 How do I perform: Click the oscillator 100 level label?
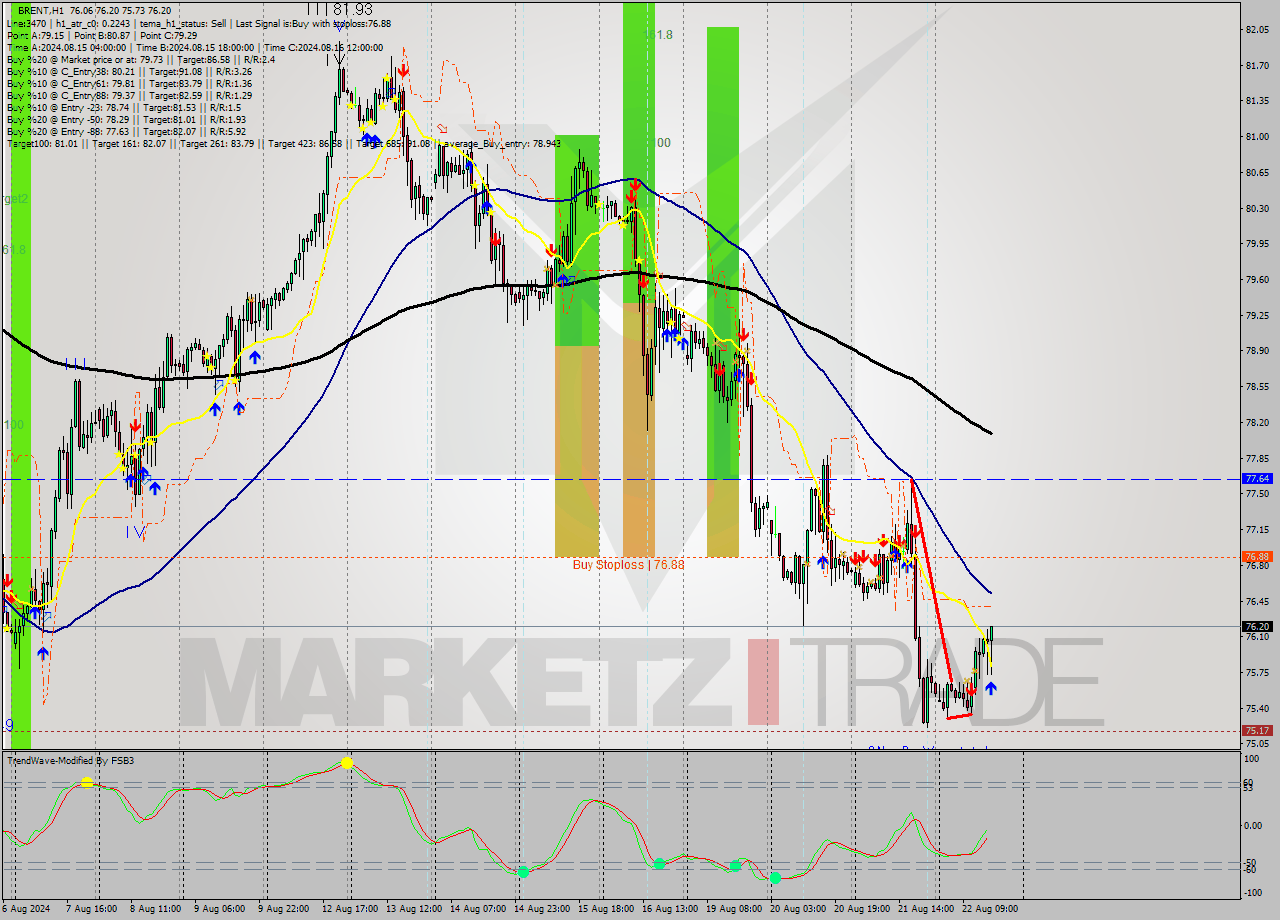(x=1253, y=761)
